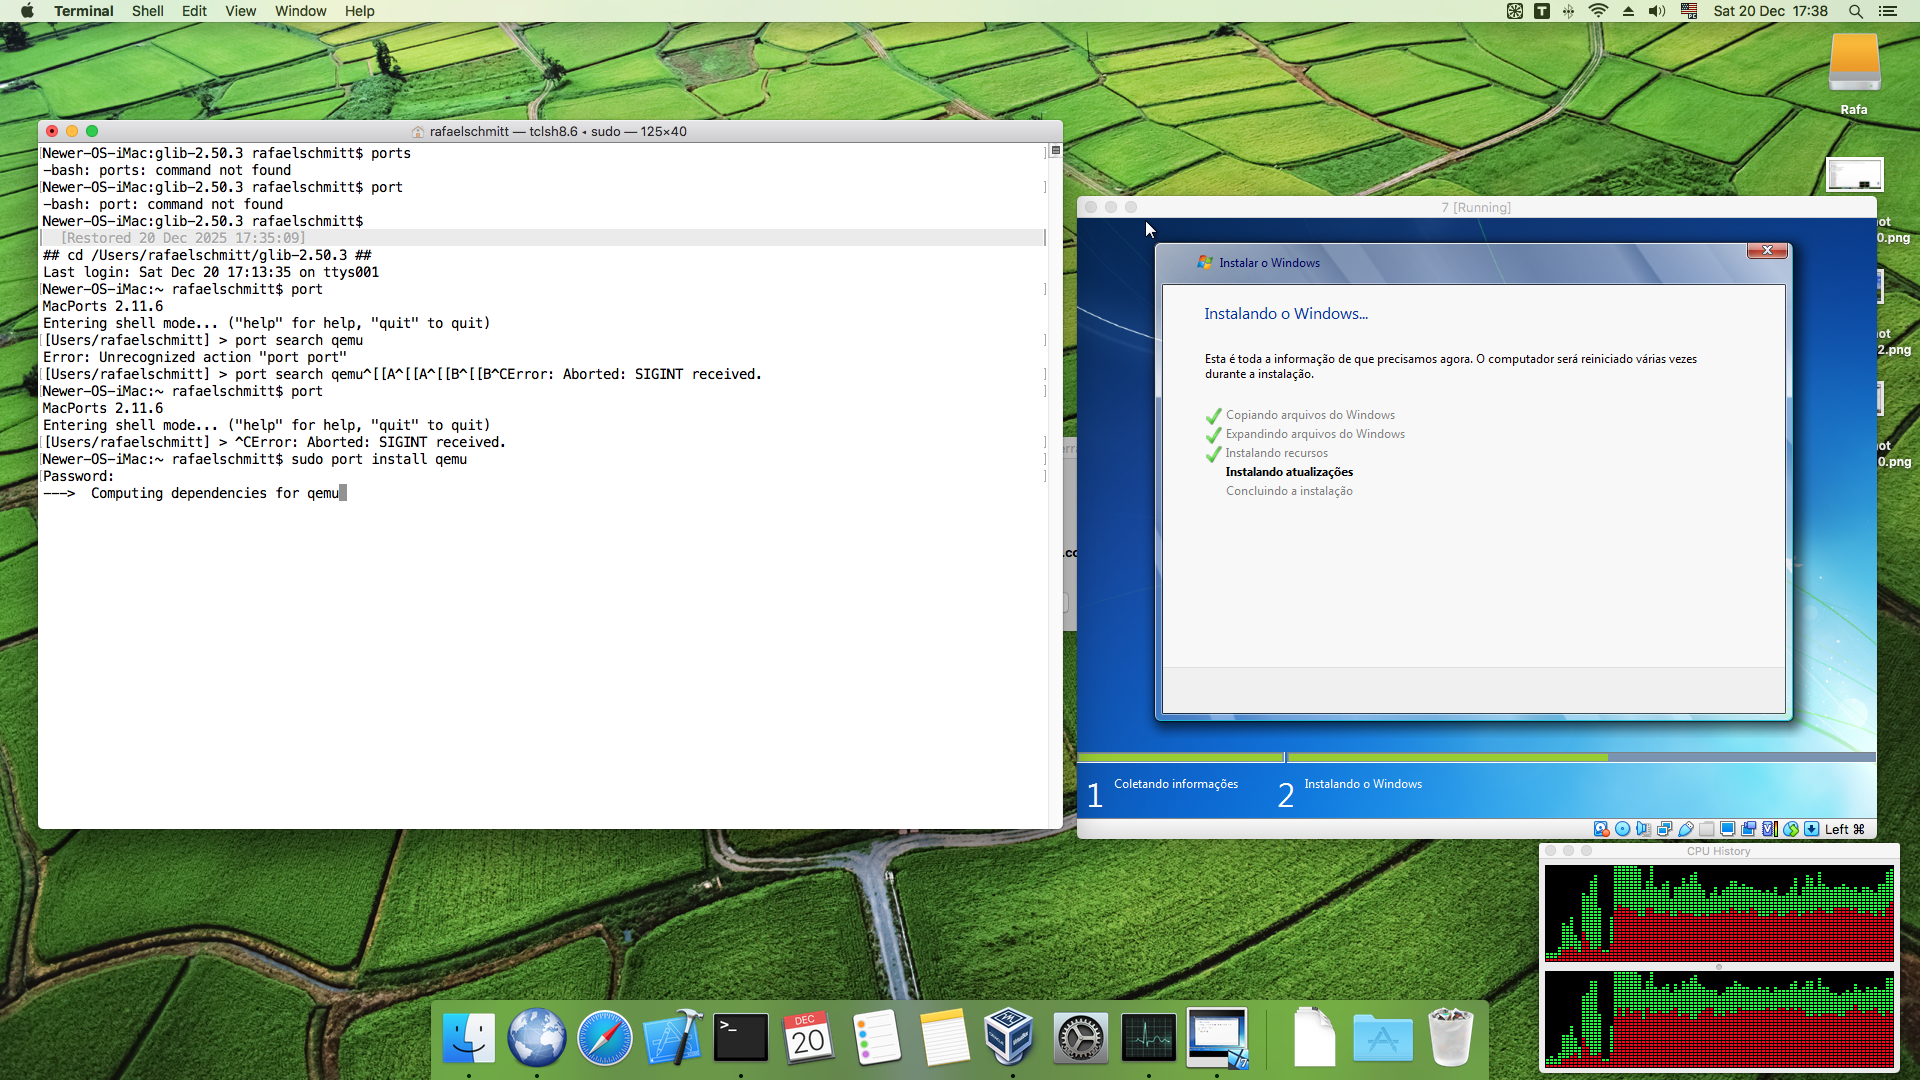Launch Xcode from the Dock

pos(672,1038)
